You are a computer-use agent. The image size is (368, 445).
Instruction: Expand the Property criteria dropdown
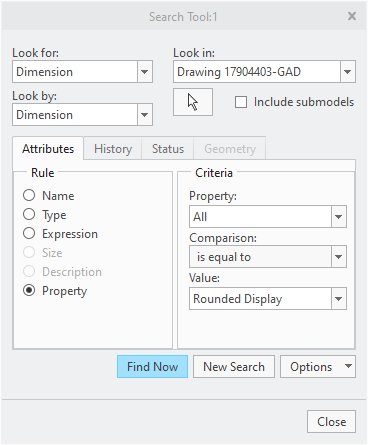click(339, 217)
